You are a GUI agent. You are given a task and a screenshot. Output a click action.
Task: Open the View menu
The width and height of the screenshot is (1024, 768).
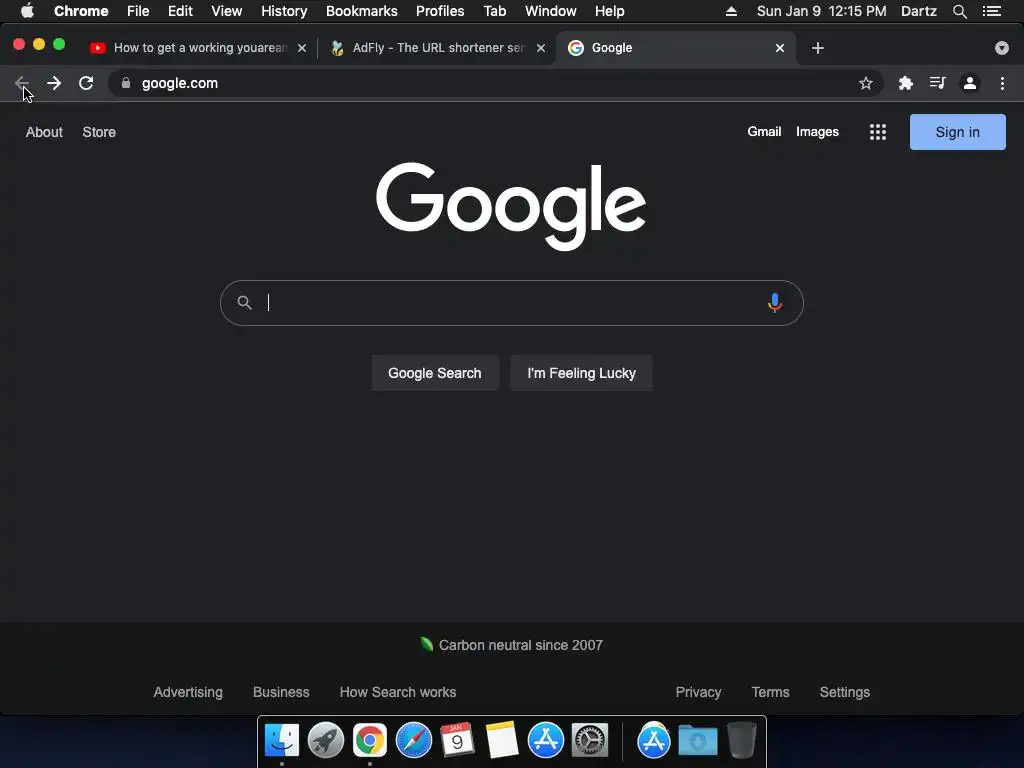227,11
